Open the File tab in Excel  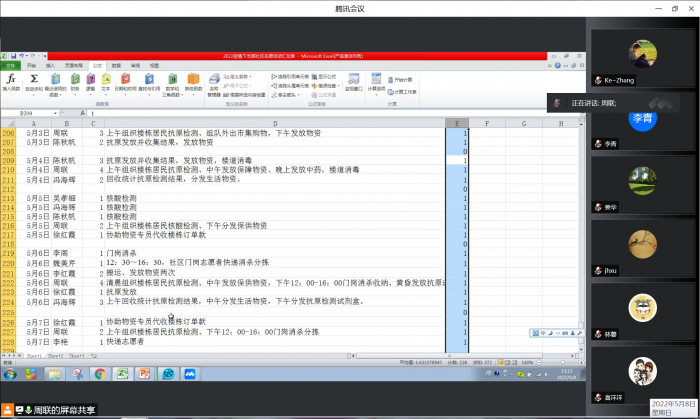10,66
